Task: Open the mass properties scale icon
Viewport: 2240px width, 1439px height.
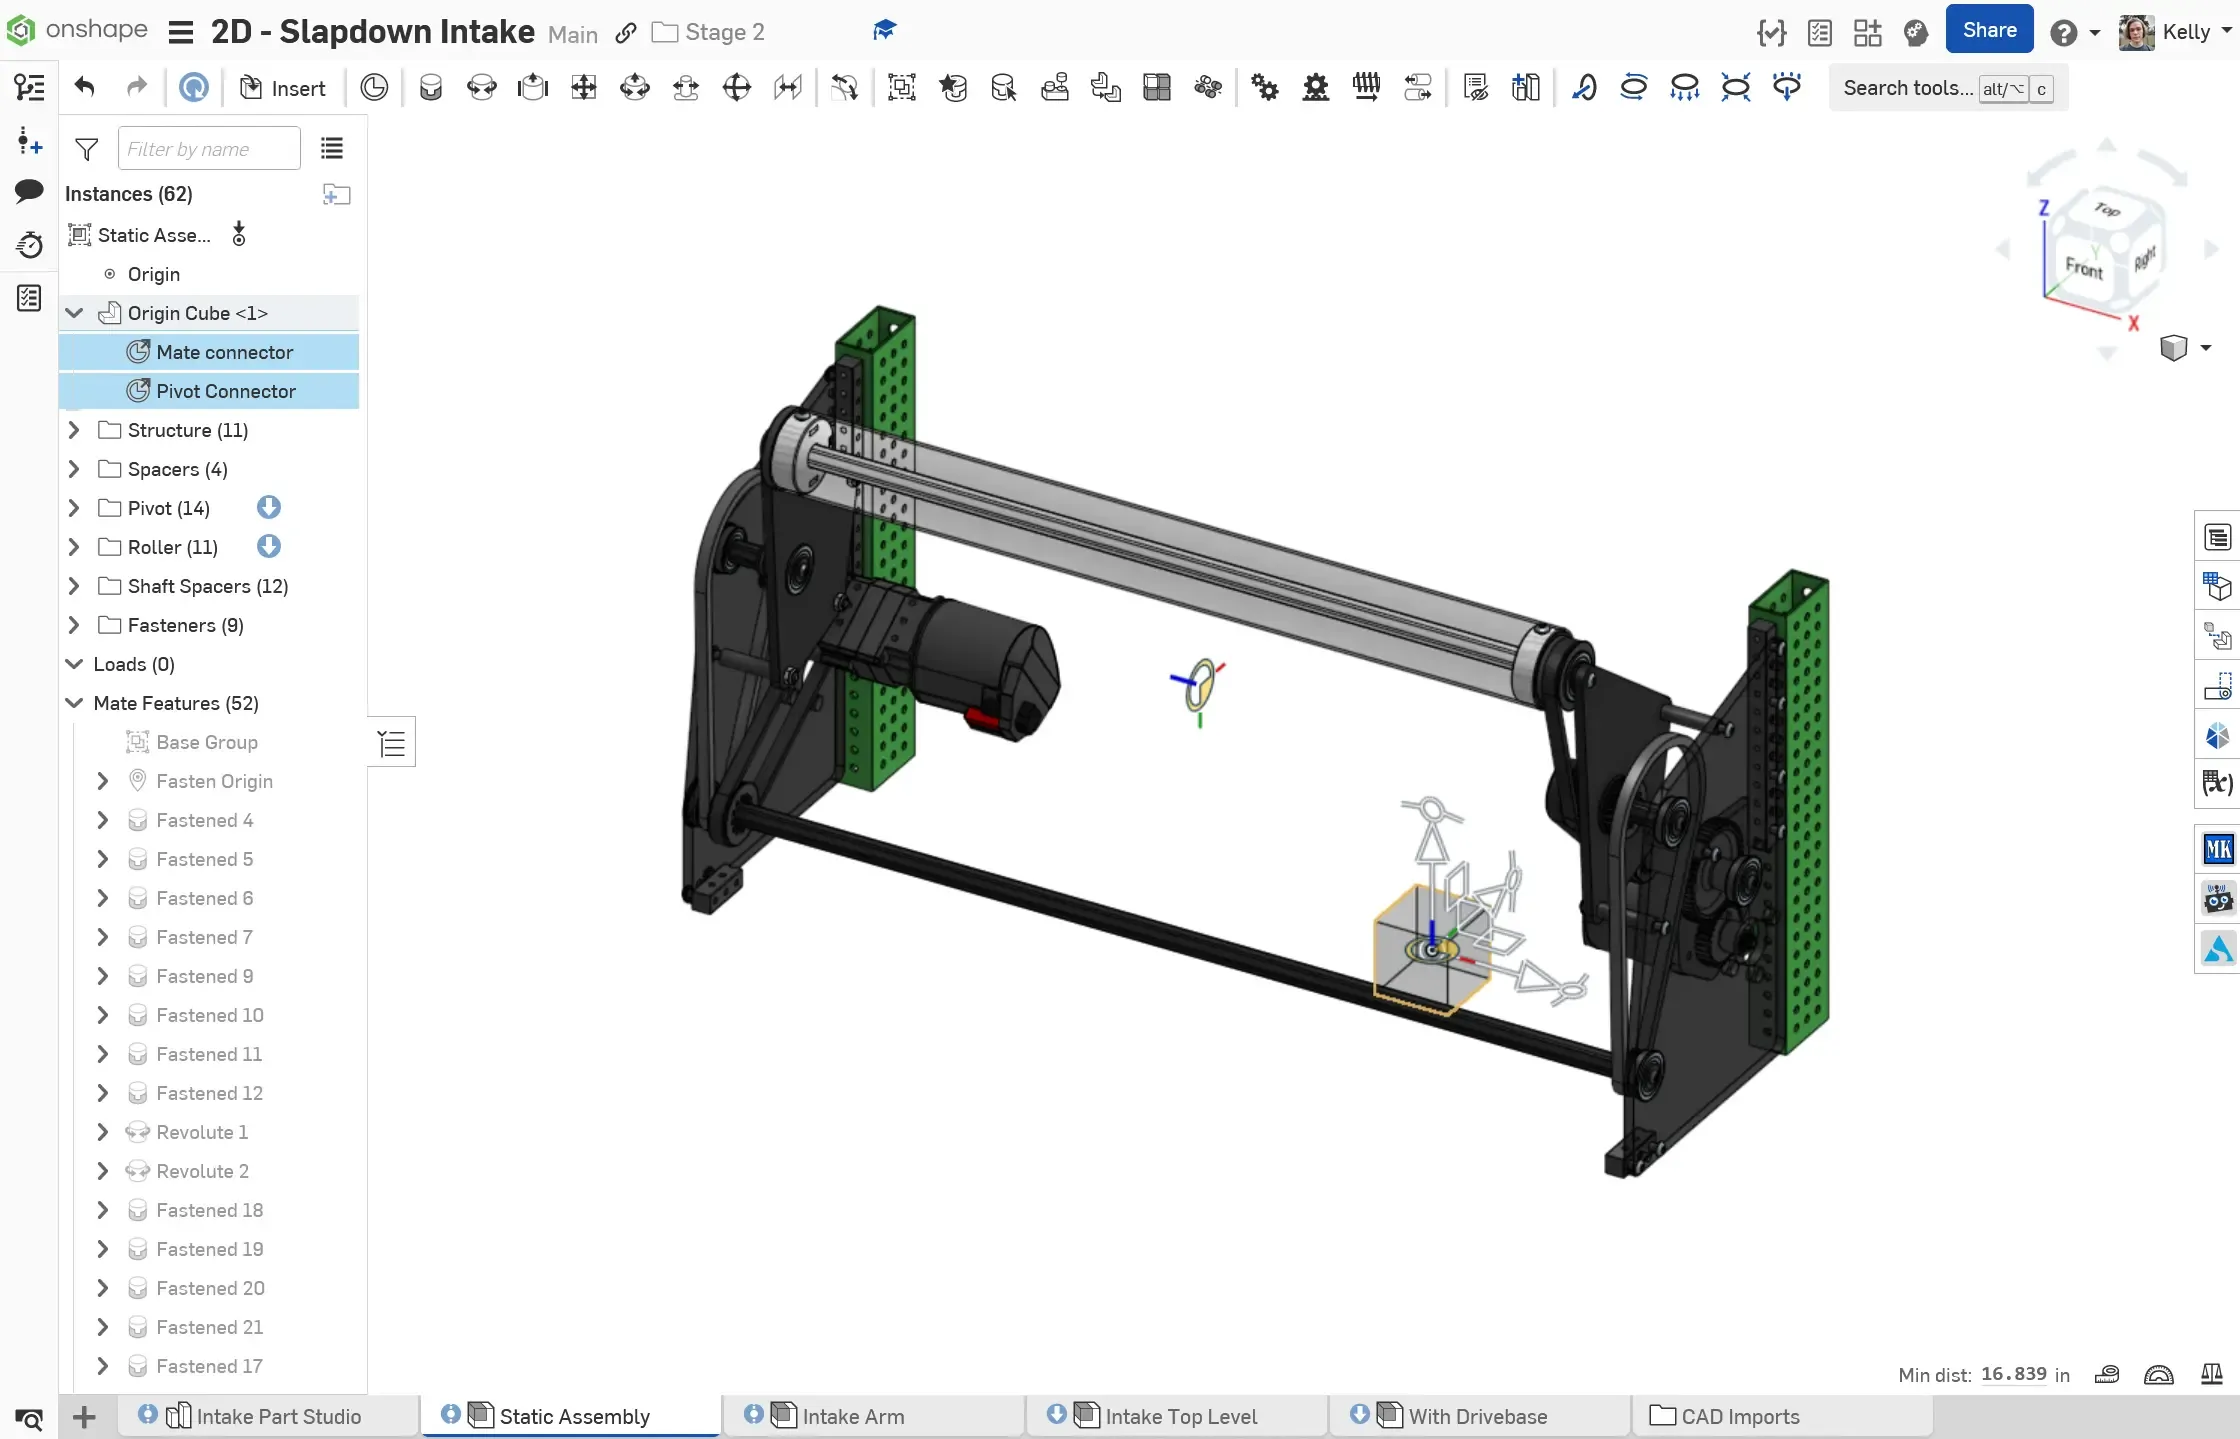Action: (x=2211, y=1375)
